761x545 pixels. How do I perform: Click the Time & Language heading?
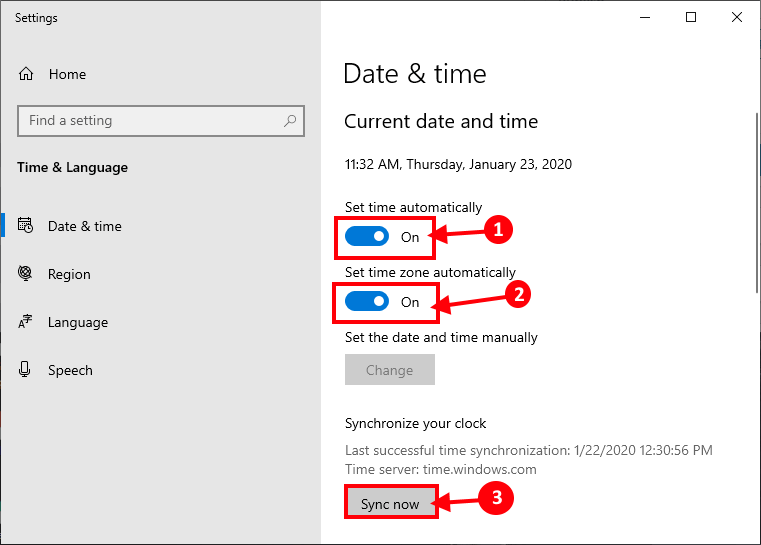point(73,167)
